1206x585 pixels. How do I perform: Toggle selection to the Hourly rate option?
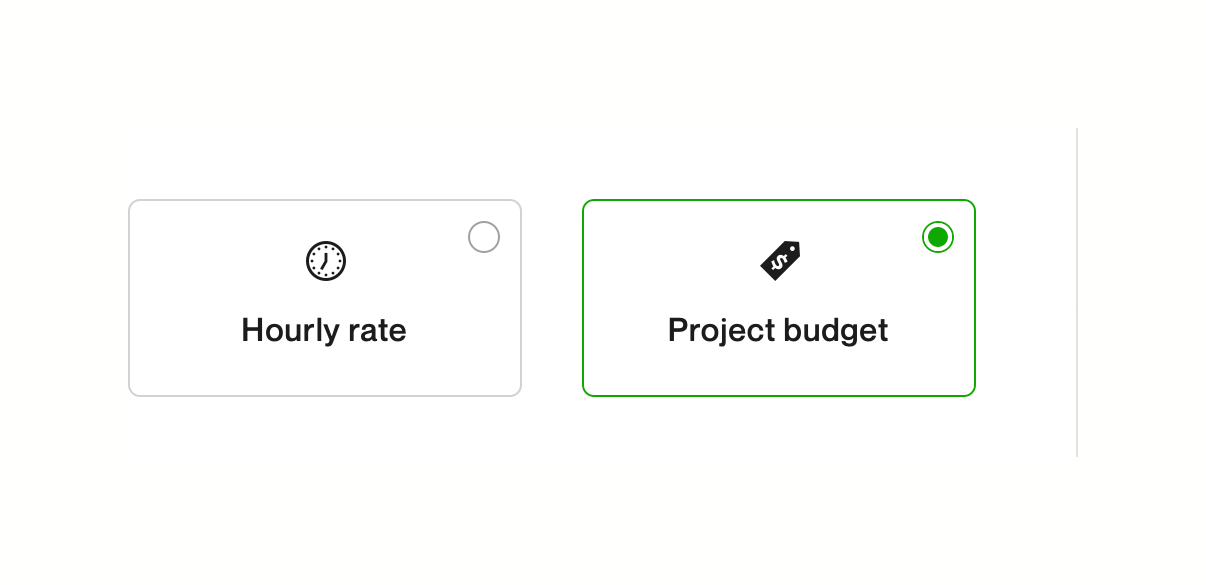325,297
